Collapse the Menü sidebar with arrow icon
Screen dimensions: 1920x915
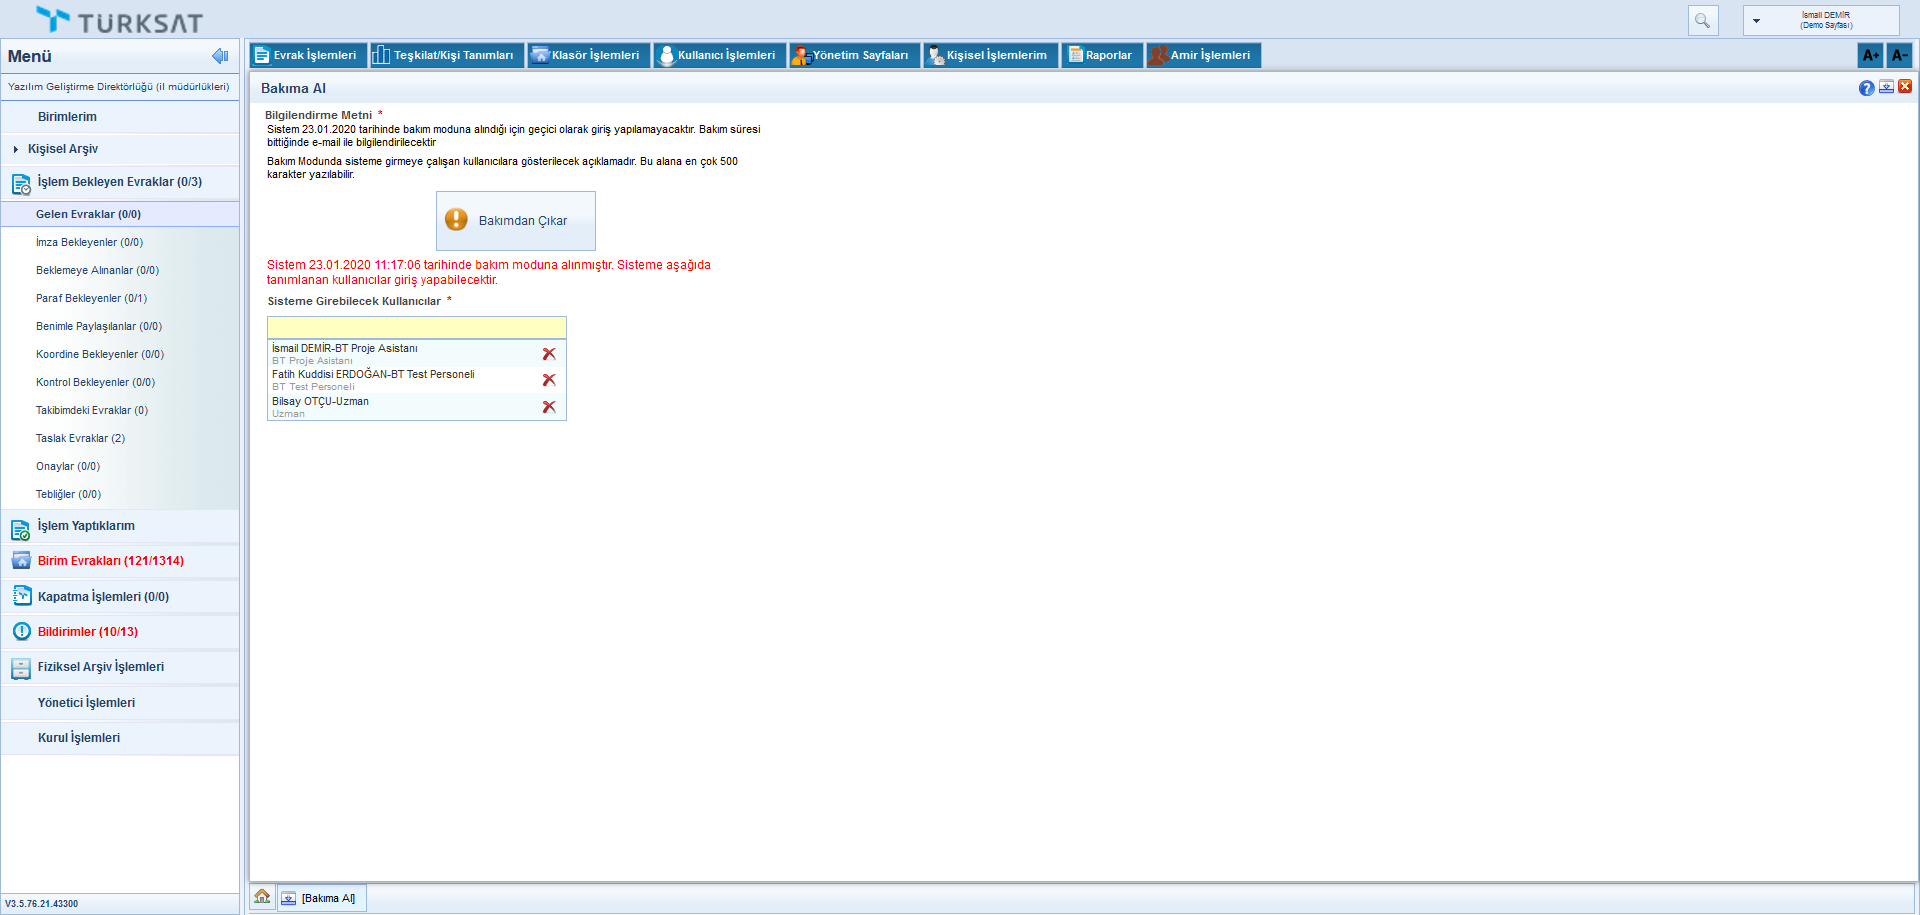click(x=220, y=56)
